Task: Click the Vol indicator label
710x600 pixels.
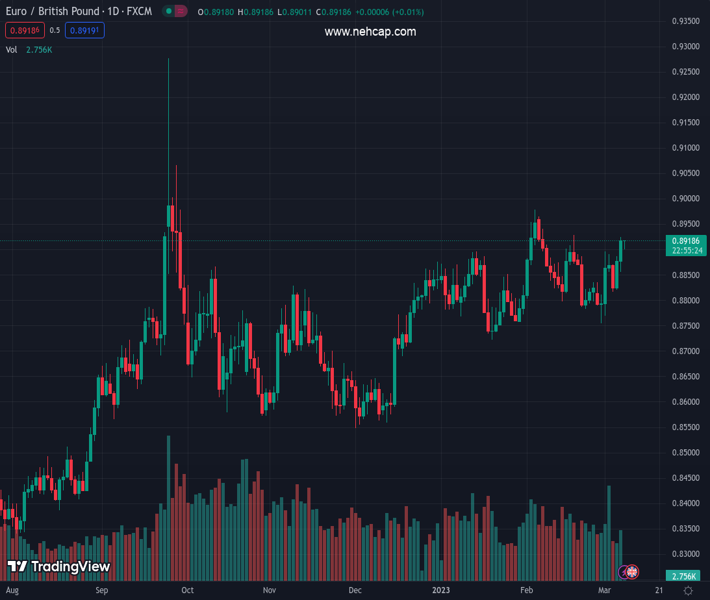Action: [x=11, y=49]
